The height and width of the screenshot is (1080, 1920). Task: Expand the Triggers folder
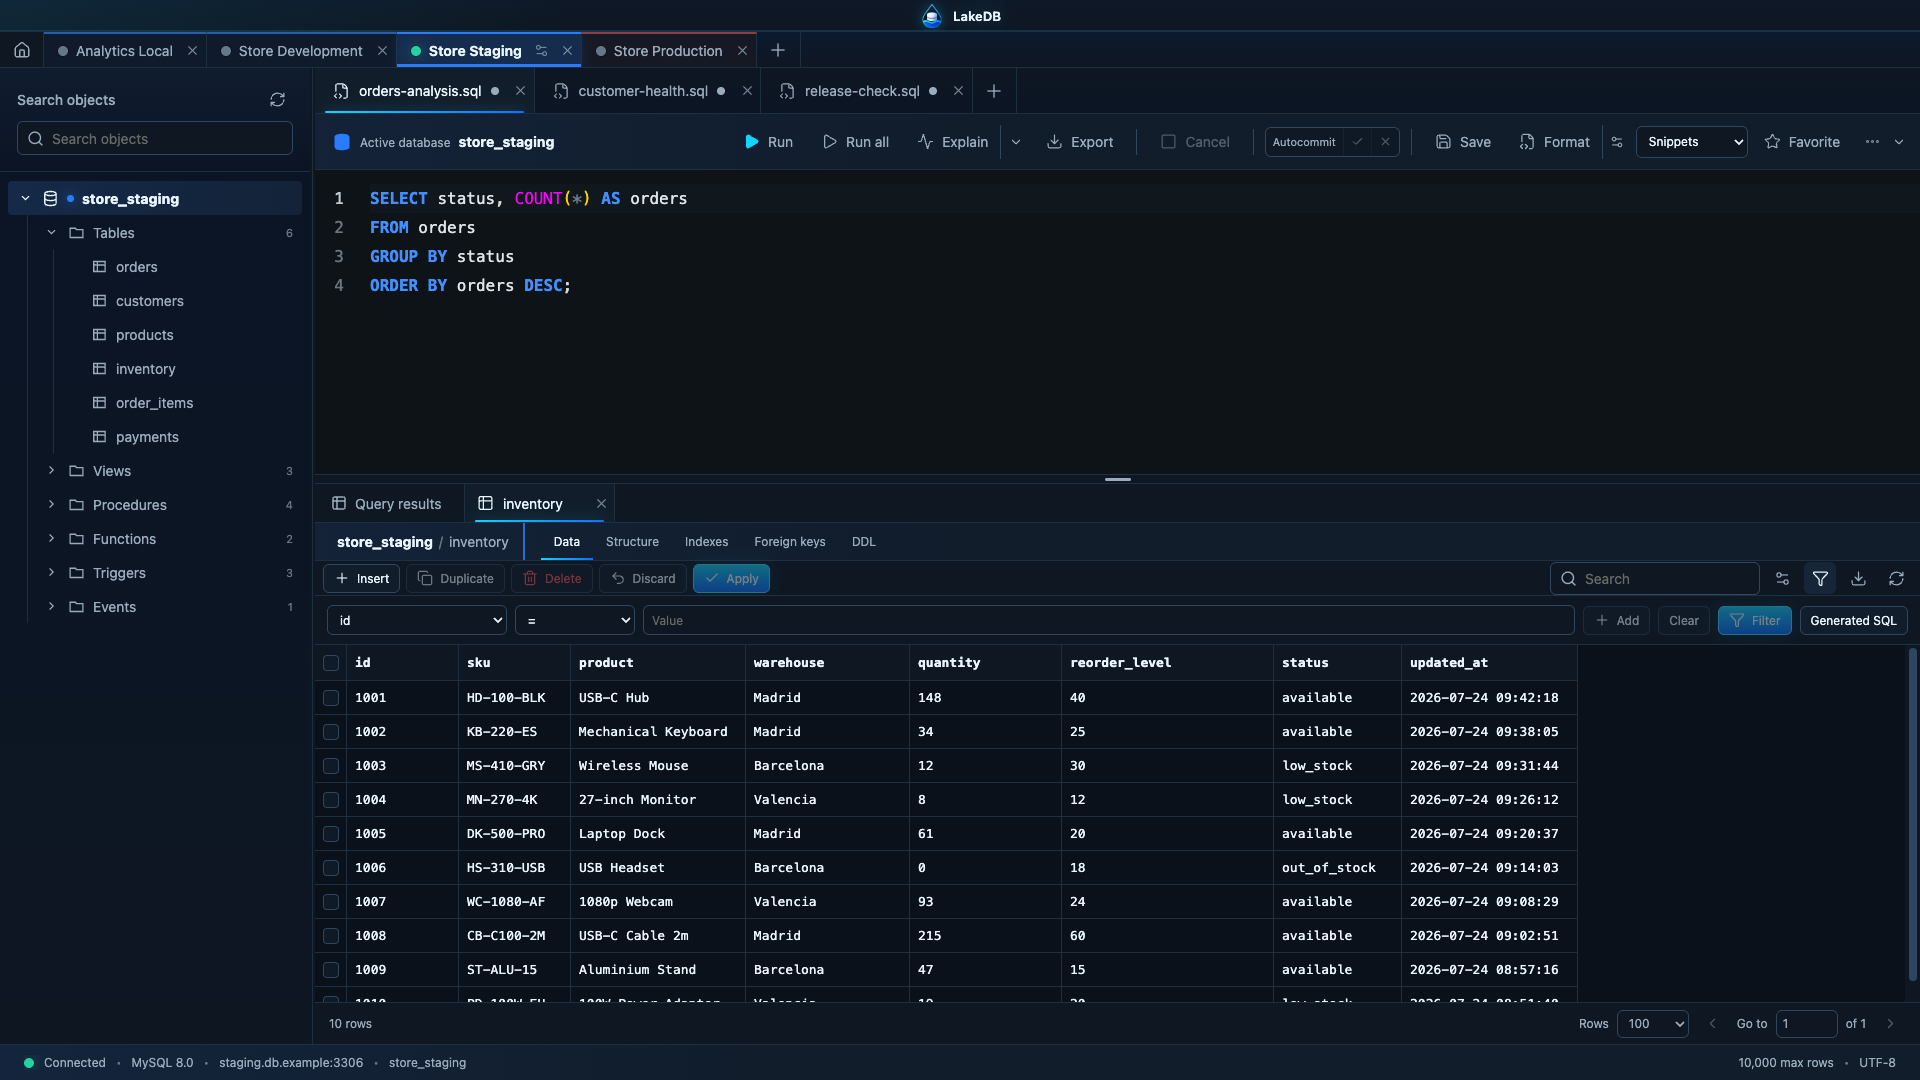51,573
